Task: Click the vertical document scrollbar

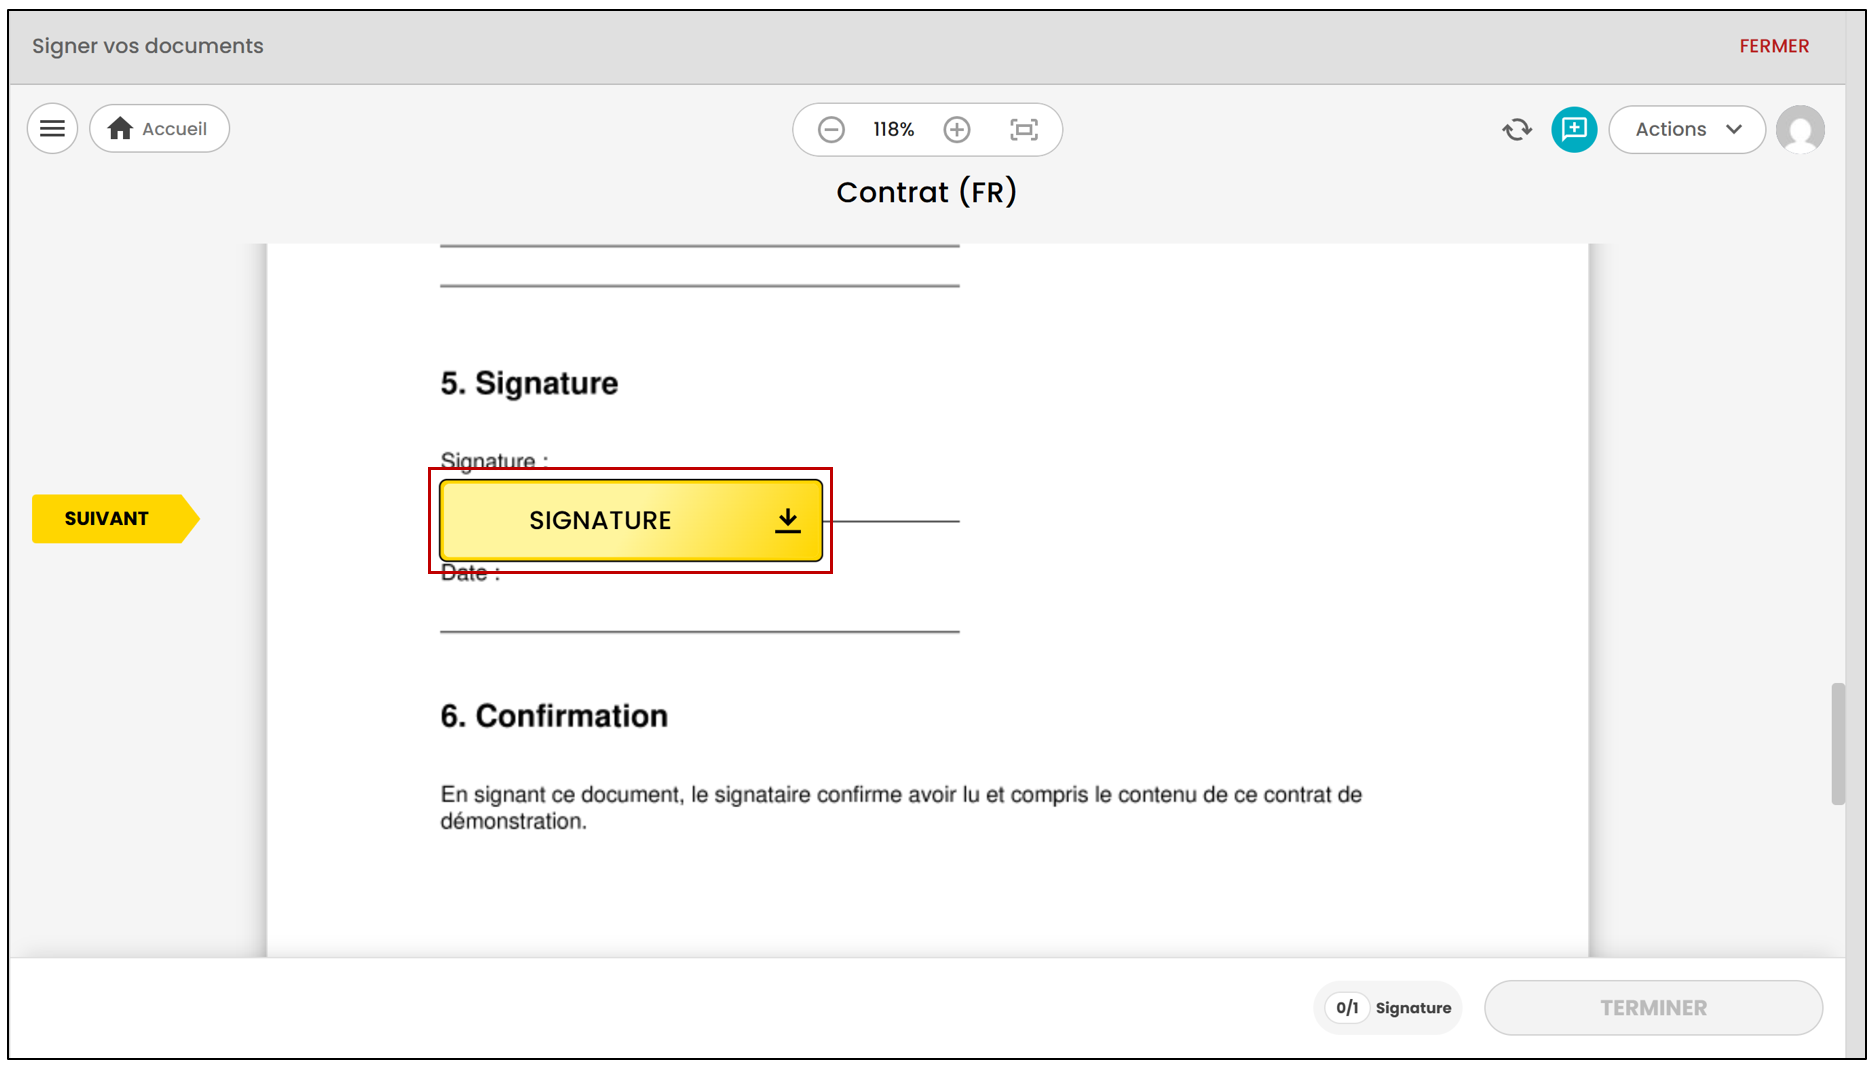Action: (1838, 743)
